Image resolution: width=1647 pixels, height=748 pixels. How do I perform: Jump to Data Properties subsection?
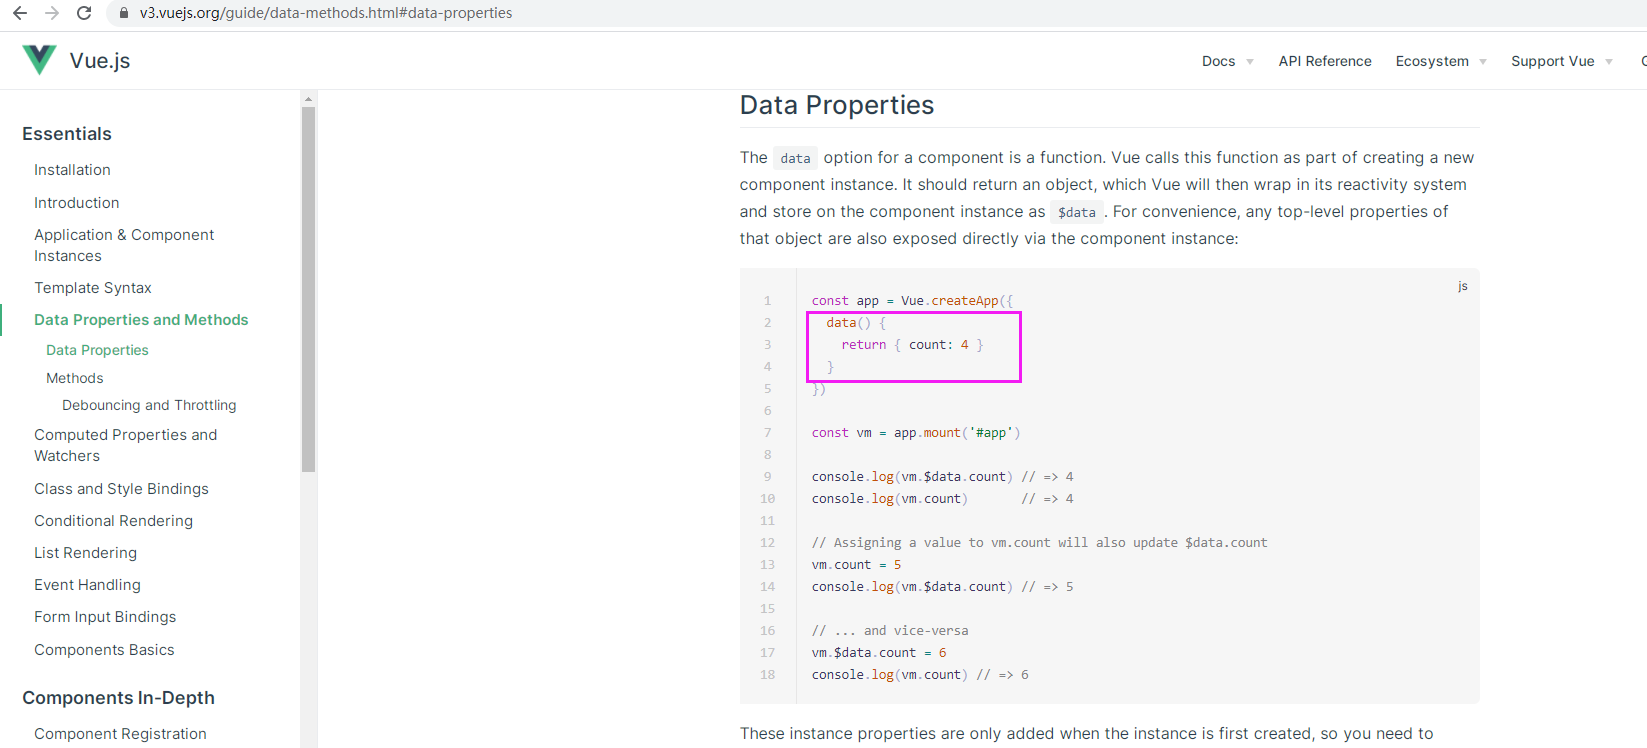point(97,350)
